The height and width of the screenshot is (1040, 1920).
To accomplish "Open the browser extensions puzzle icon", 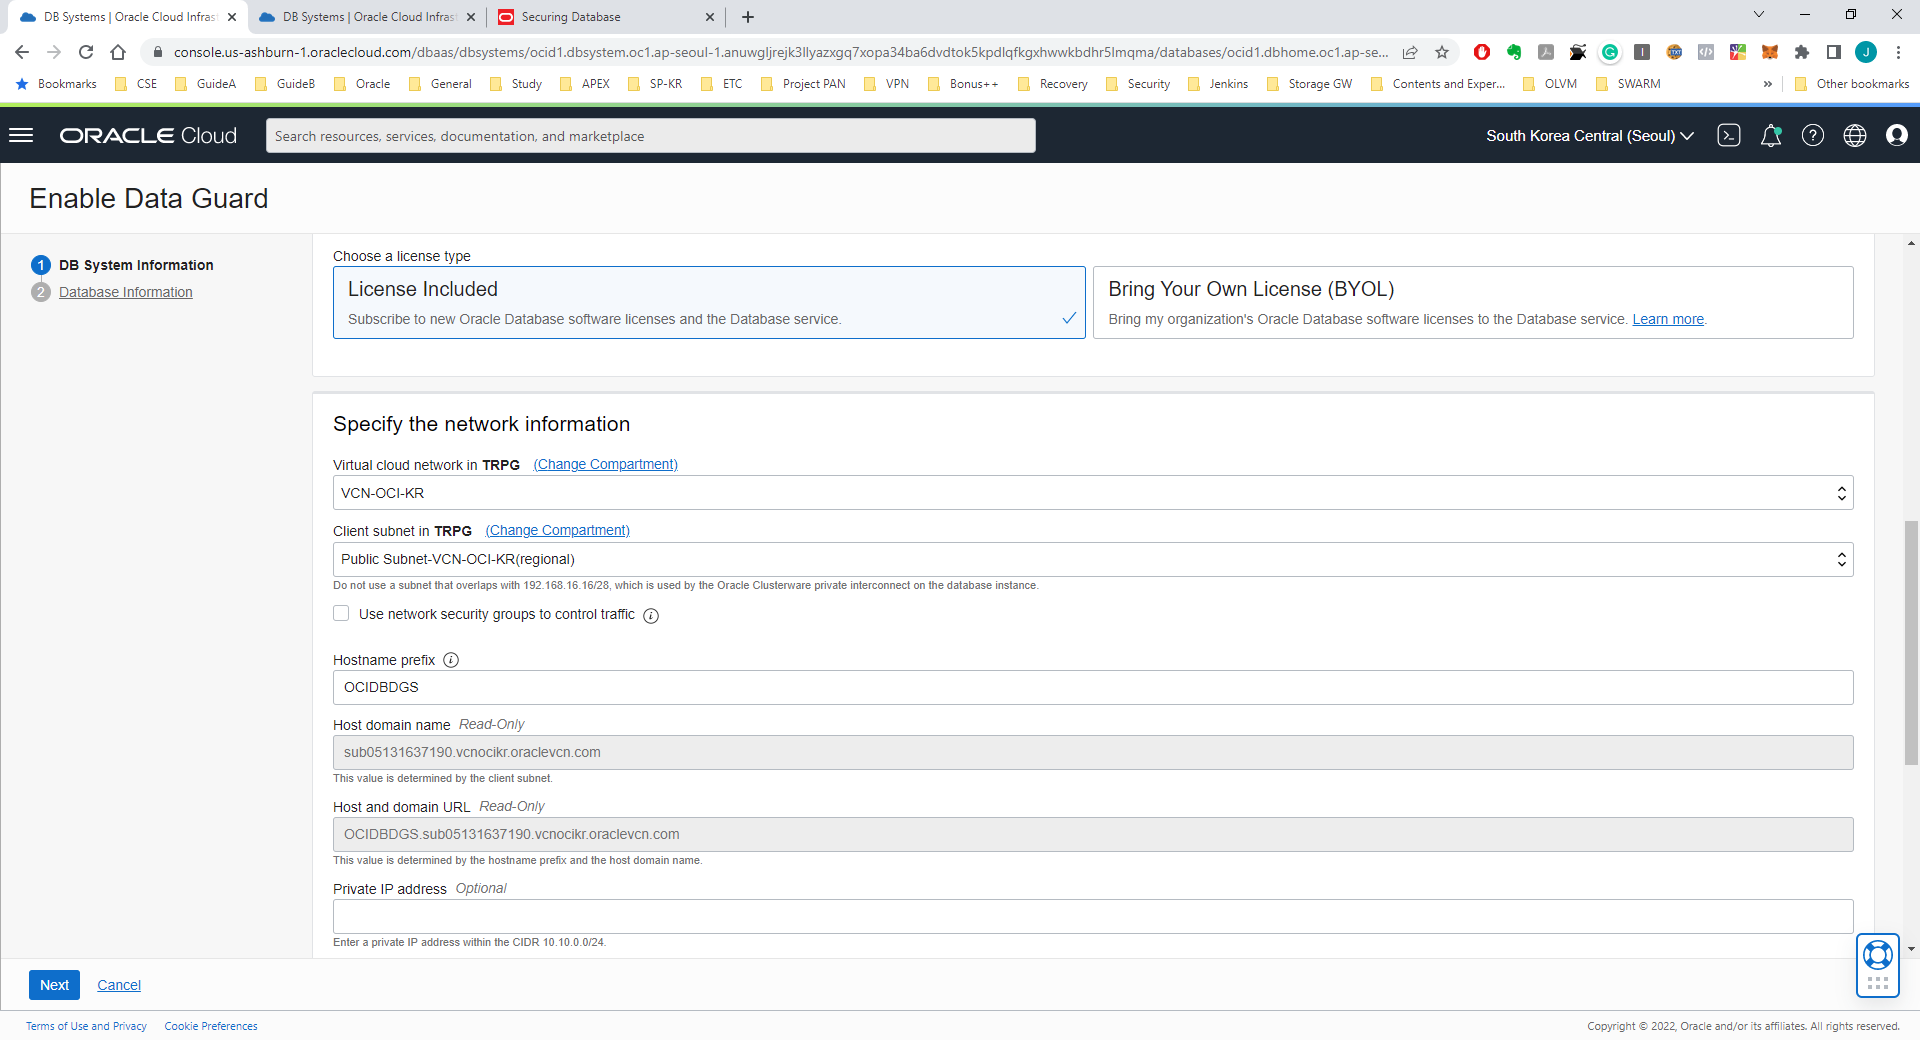I will click(1802, 52).
